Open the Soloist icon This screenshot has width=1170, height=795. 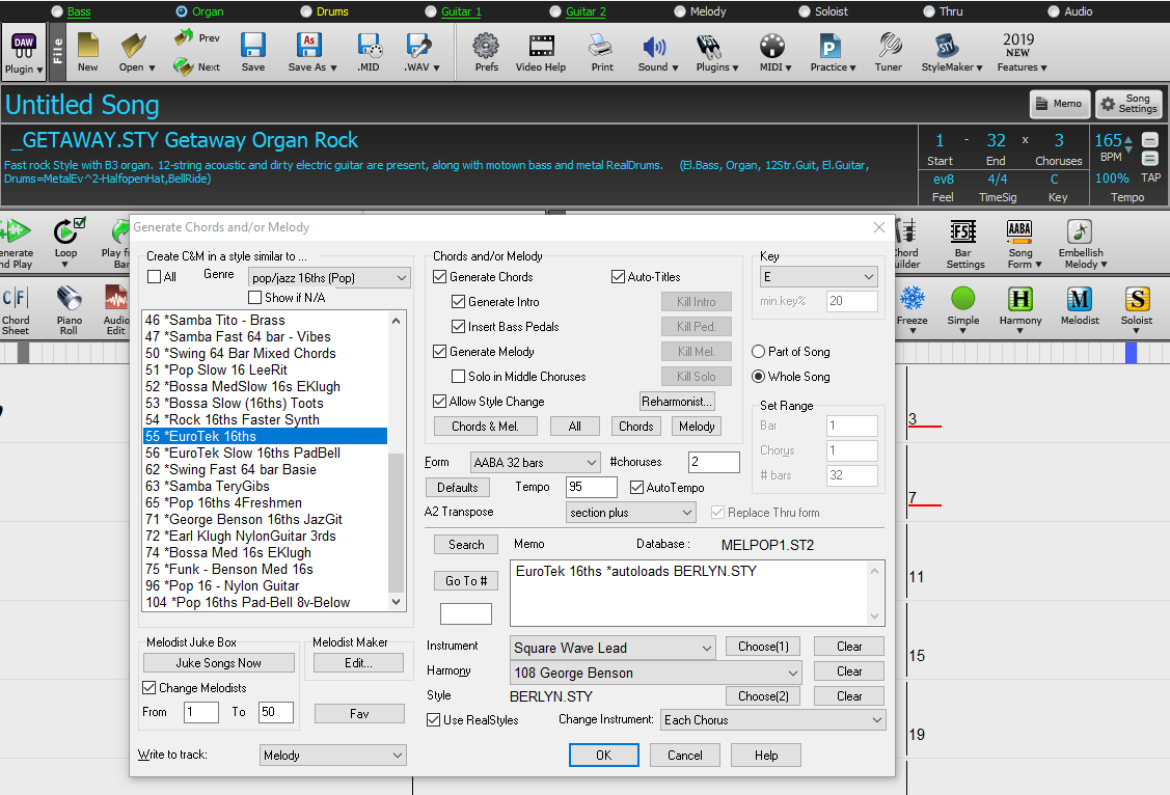(1136, 305)
